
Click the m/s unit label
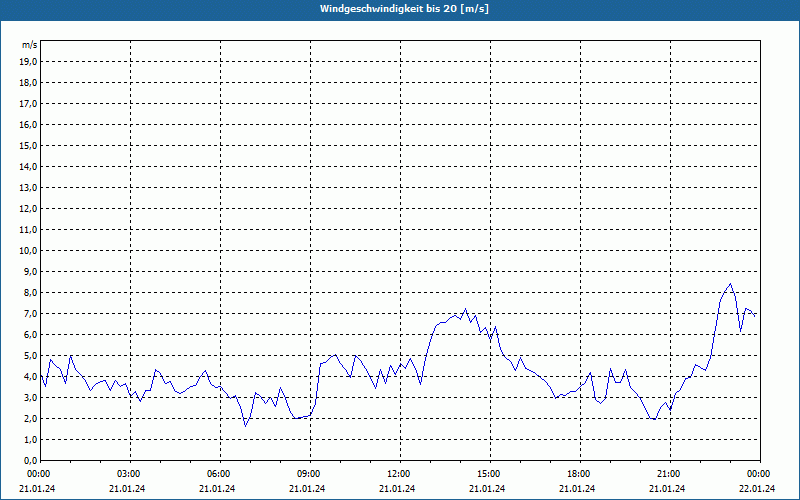[x=29, y=45]
